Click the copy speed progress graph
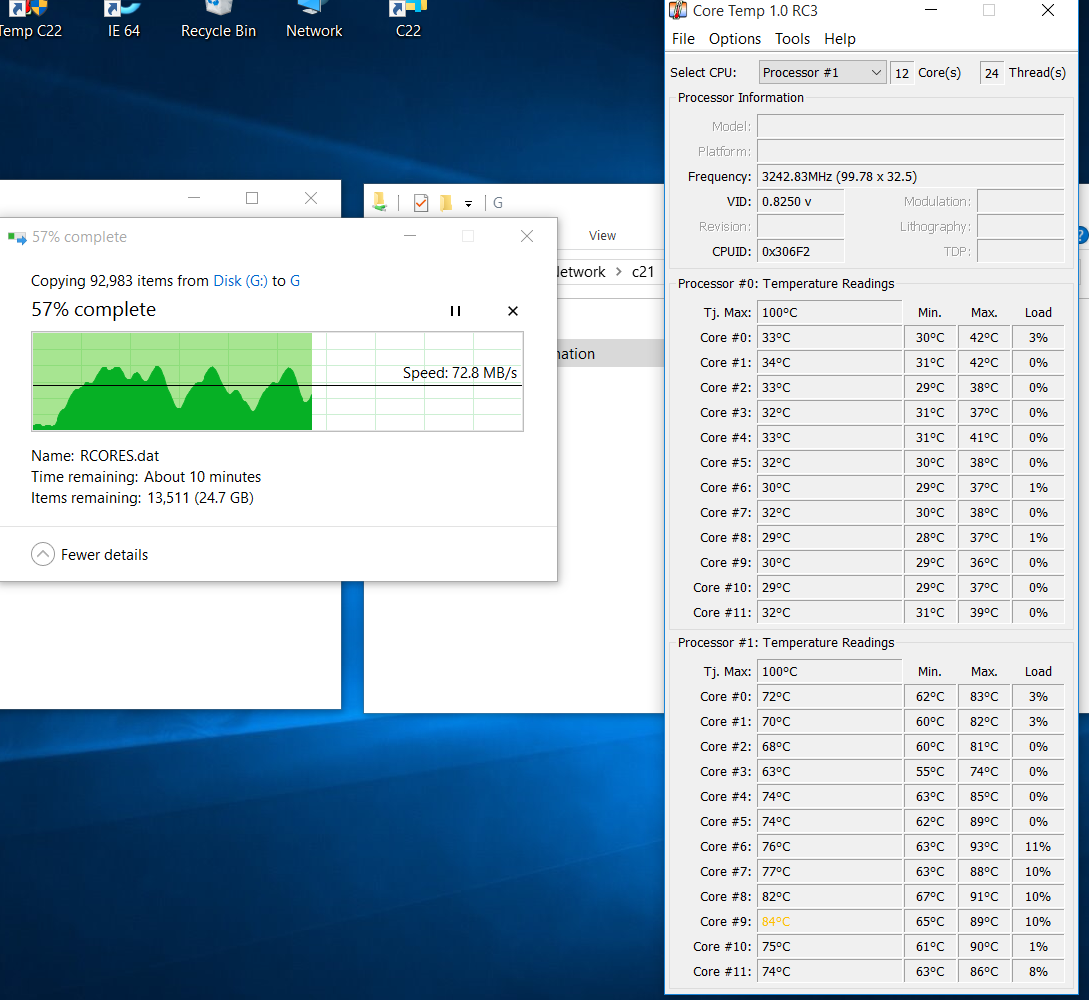 pyautogui.click(x=277, y=381)
